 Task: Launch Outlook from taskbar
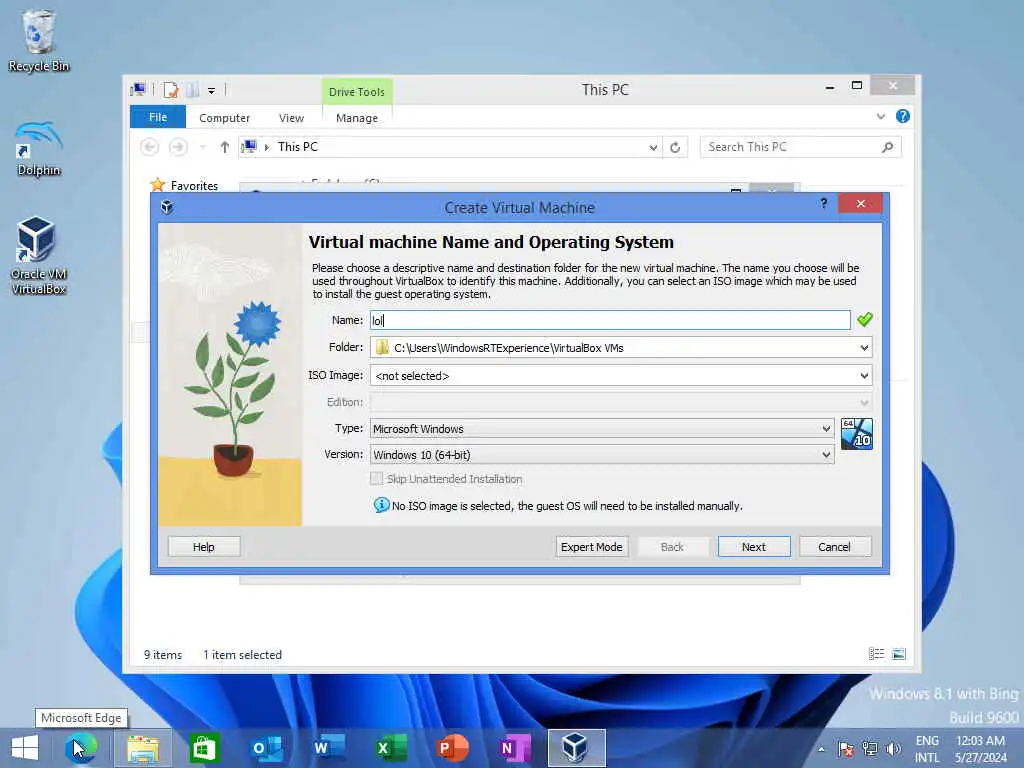coord(266,748)
